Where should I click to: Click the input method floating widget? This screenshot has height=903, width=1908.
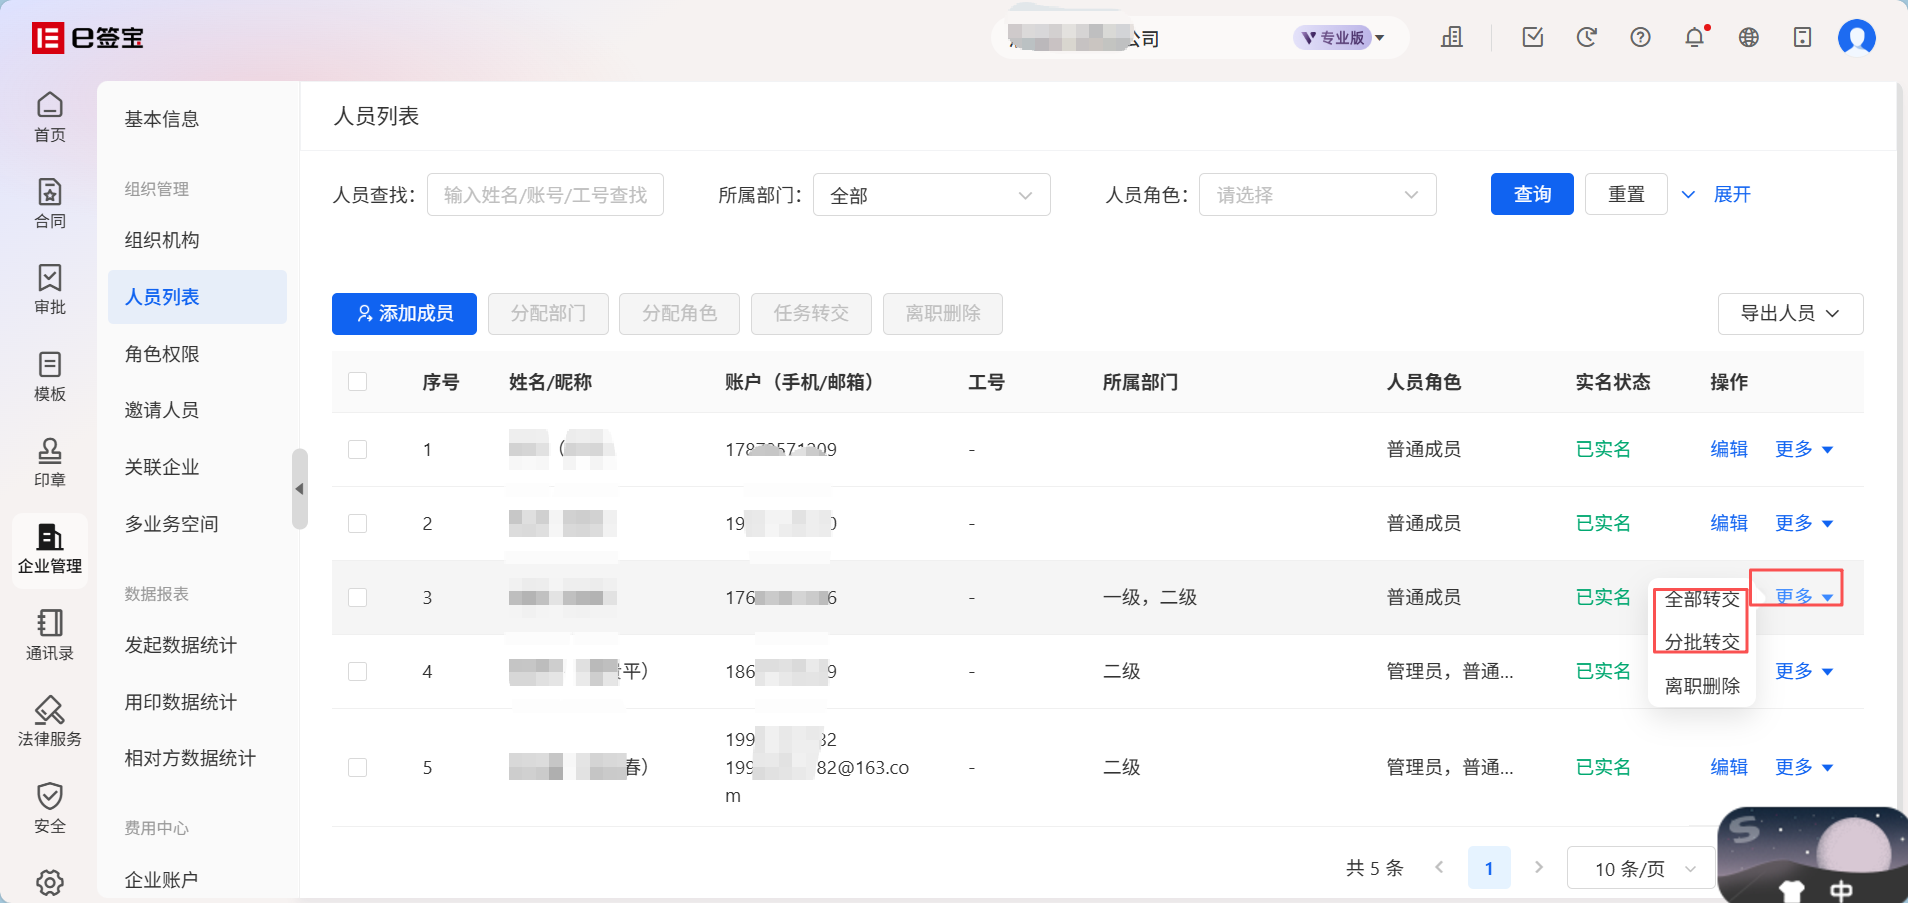point(1812,855)
